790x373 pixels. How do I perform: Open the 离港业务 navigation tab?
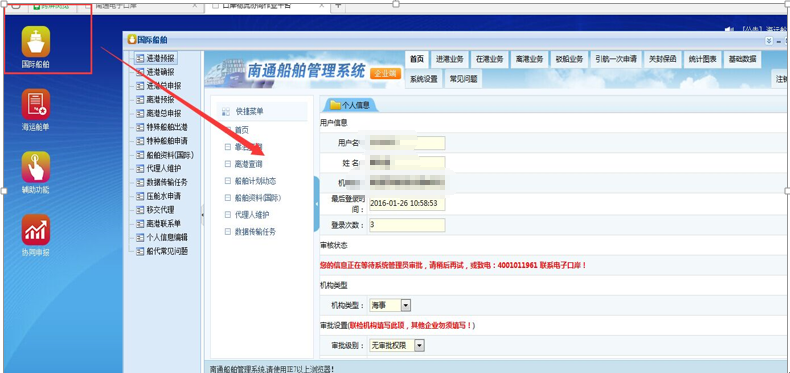tap(529, 59)
